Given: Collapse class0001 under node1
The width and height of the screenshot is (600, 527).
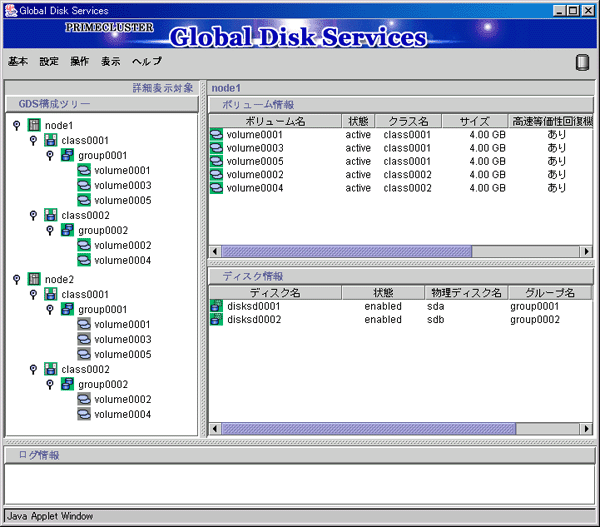Looking at the screenshot, I should (x=33, y=140).
